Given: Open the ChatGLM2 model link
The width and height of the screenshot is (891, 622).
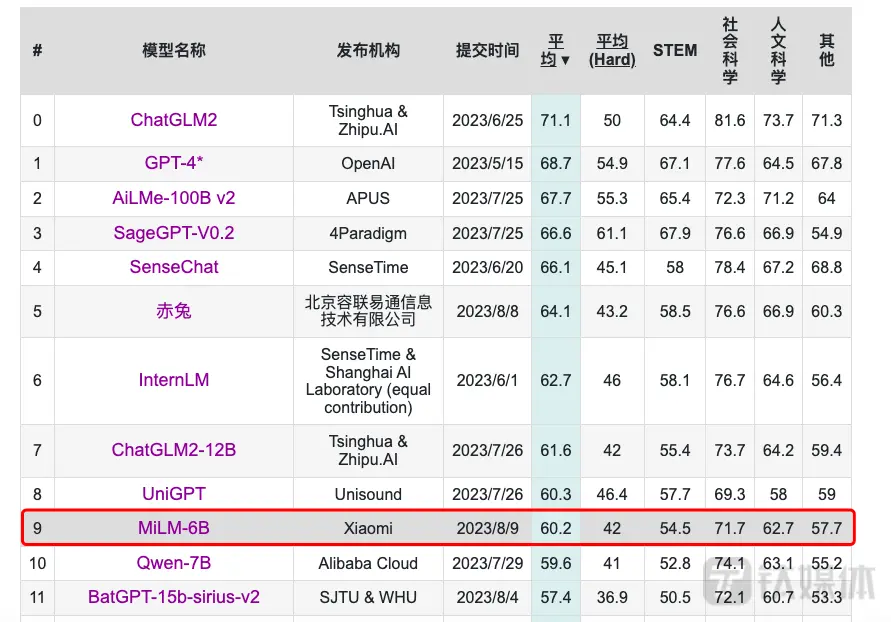Looking at the screenshot, I should [x=173, y=120].
